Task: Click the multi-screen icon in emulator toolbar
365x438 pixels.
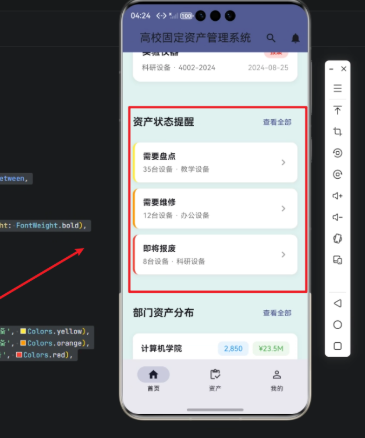Action: (337, 260)
